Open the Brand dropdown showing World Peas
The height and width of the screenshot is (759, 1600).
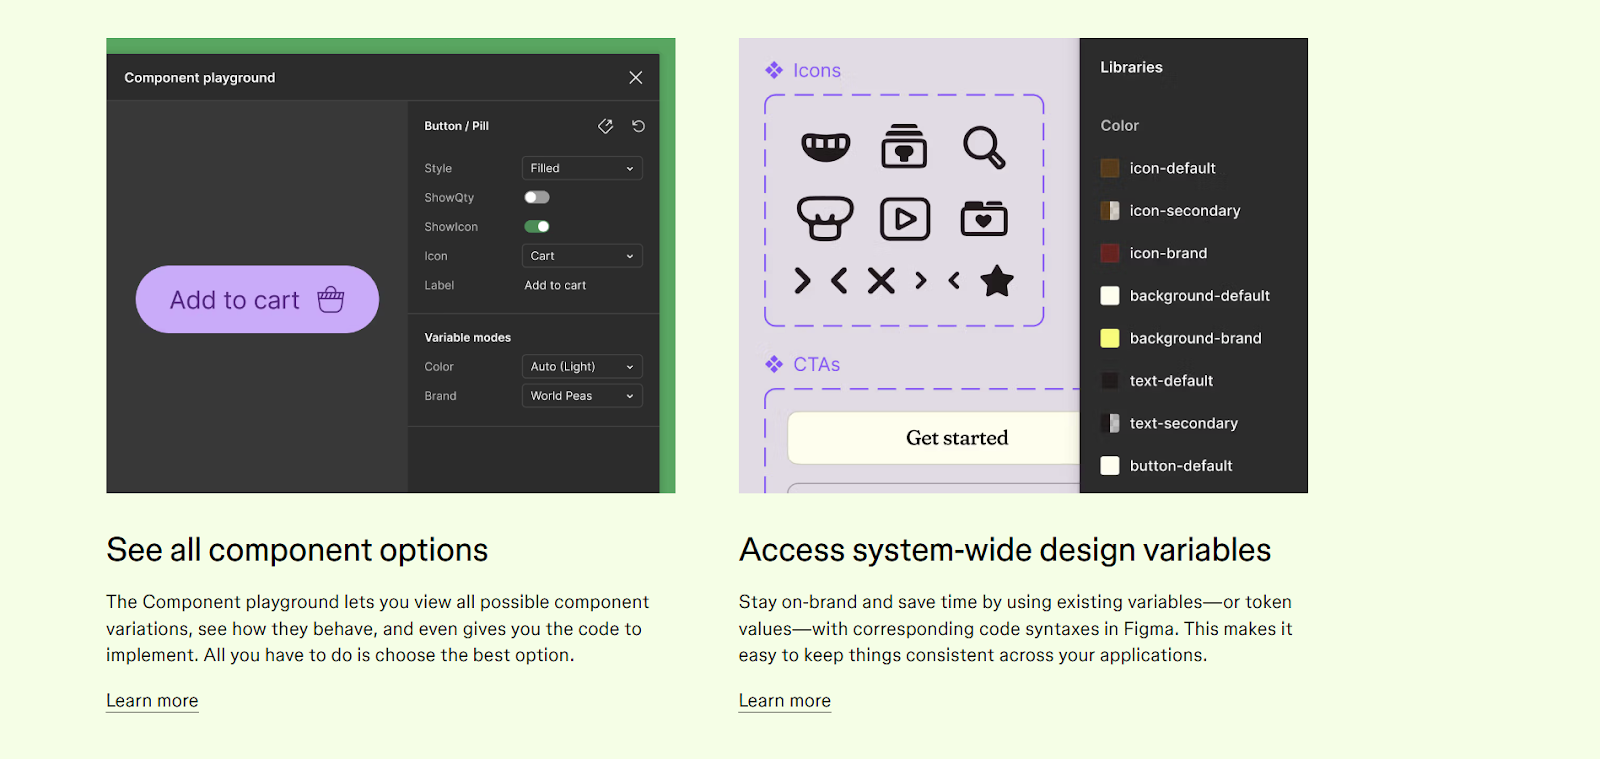coord(582,396)
